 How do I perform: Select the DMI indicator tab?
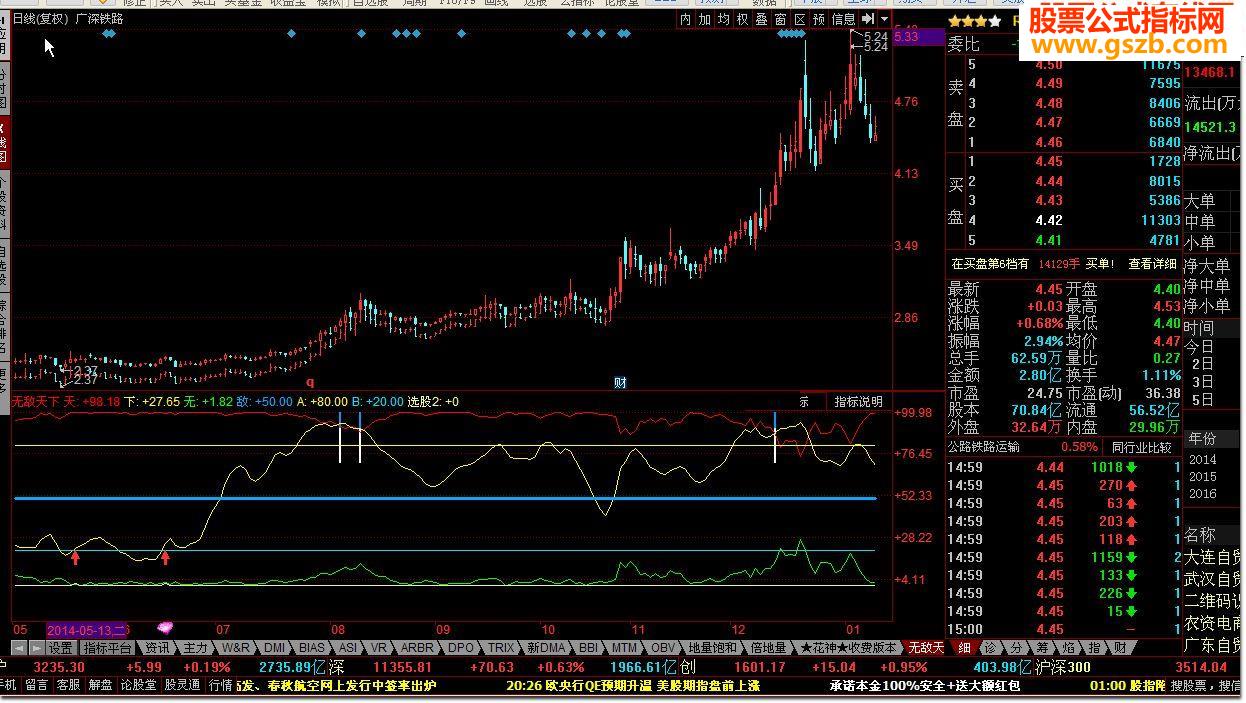275,648
